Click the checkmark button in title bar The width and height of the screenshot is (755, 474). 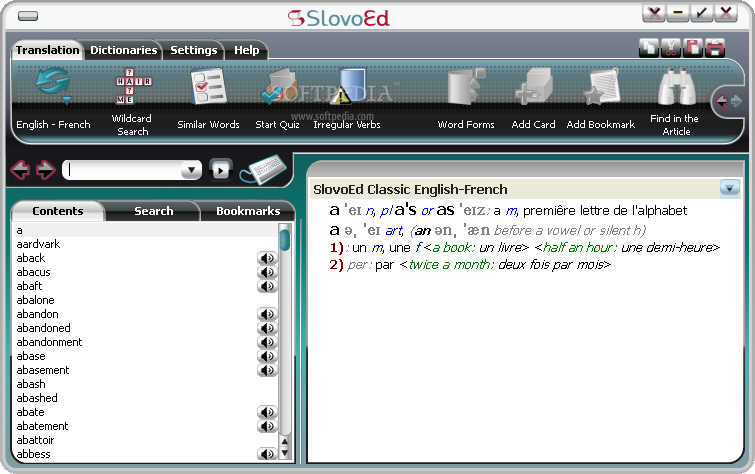702,13
